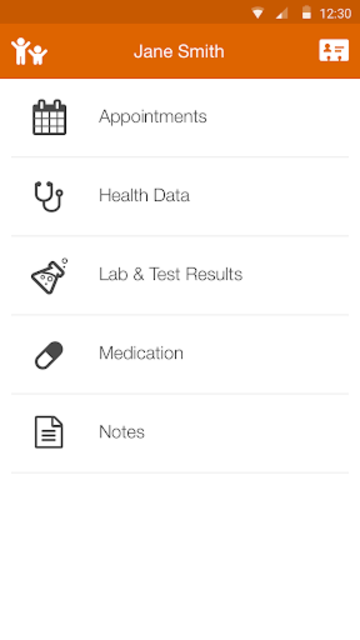
Task: View Lab & Test Results
Action: (171, 274)
